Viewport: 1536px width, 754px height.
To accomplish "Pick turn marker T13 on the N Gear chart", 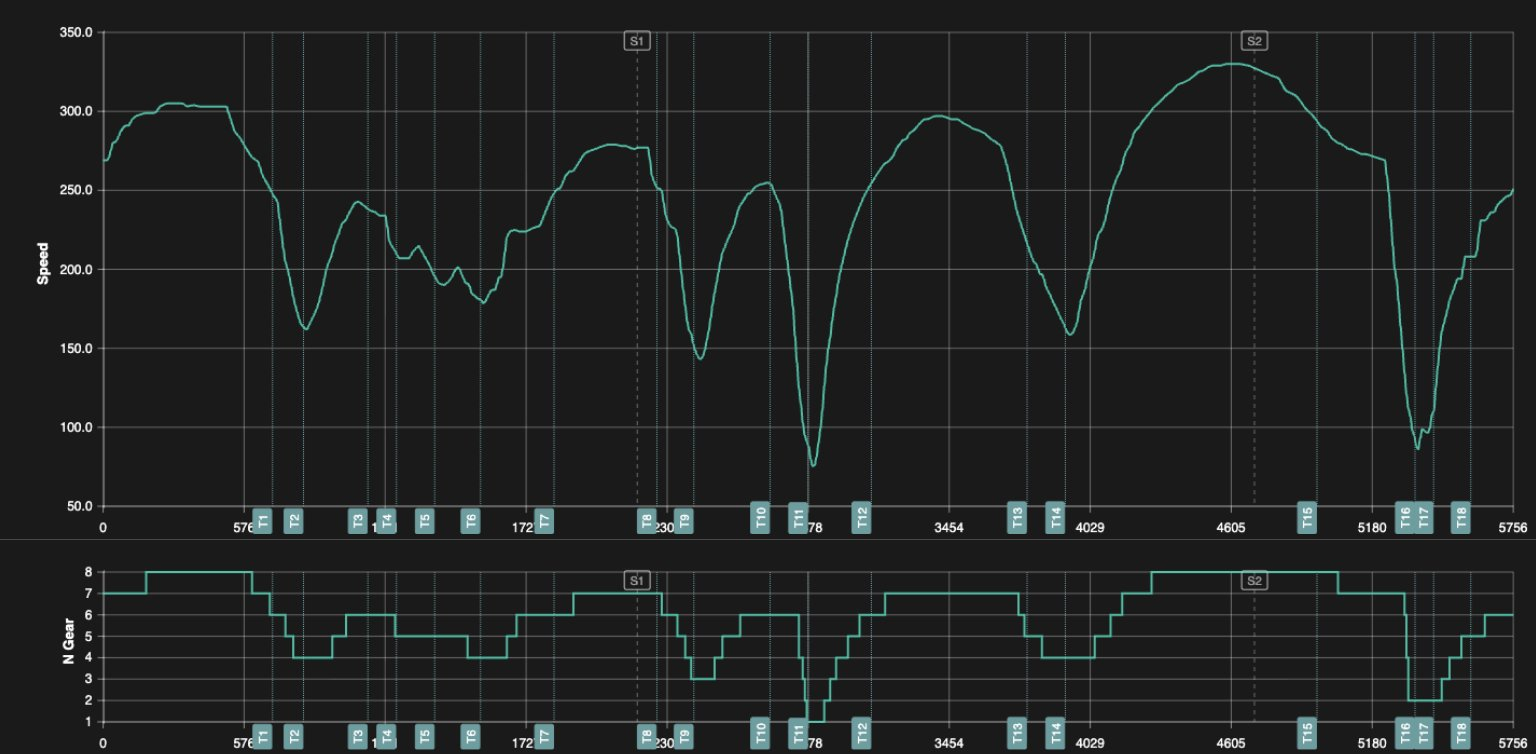I will click(x=1017, y=734).
